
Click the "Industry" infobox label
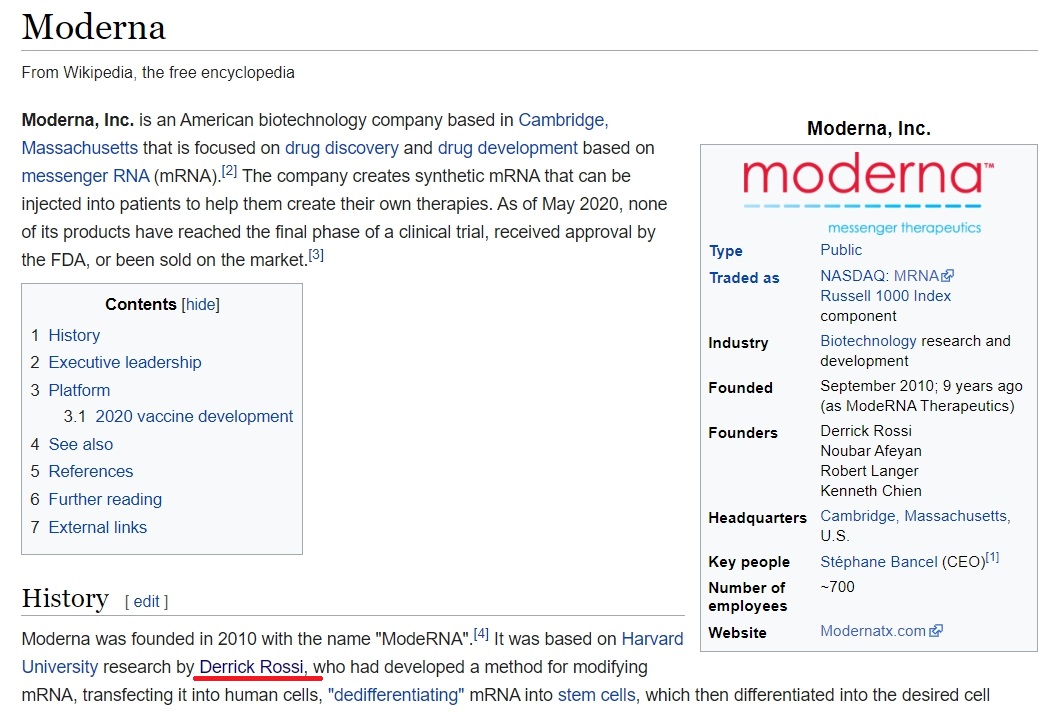pos(738,343)
